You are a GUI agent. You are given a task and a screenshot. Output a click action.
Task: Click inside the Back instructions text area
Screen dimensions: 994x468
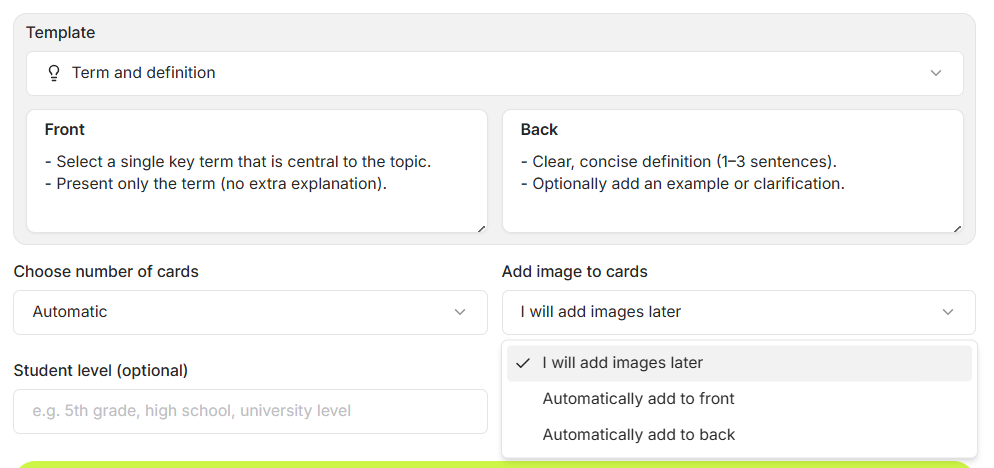coord(733,171)
